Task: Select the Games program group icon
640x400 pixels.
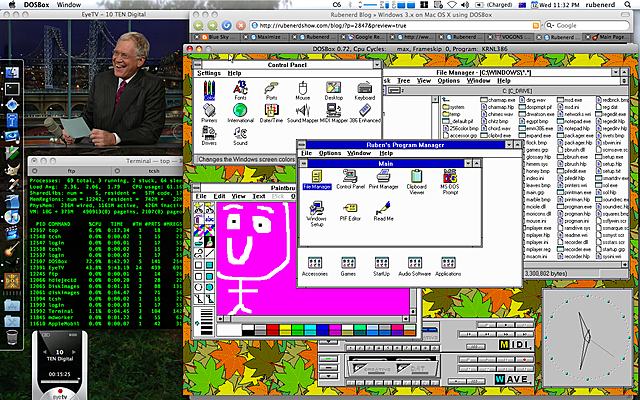Action: click(348, 267)
